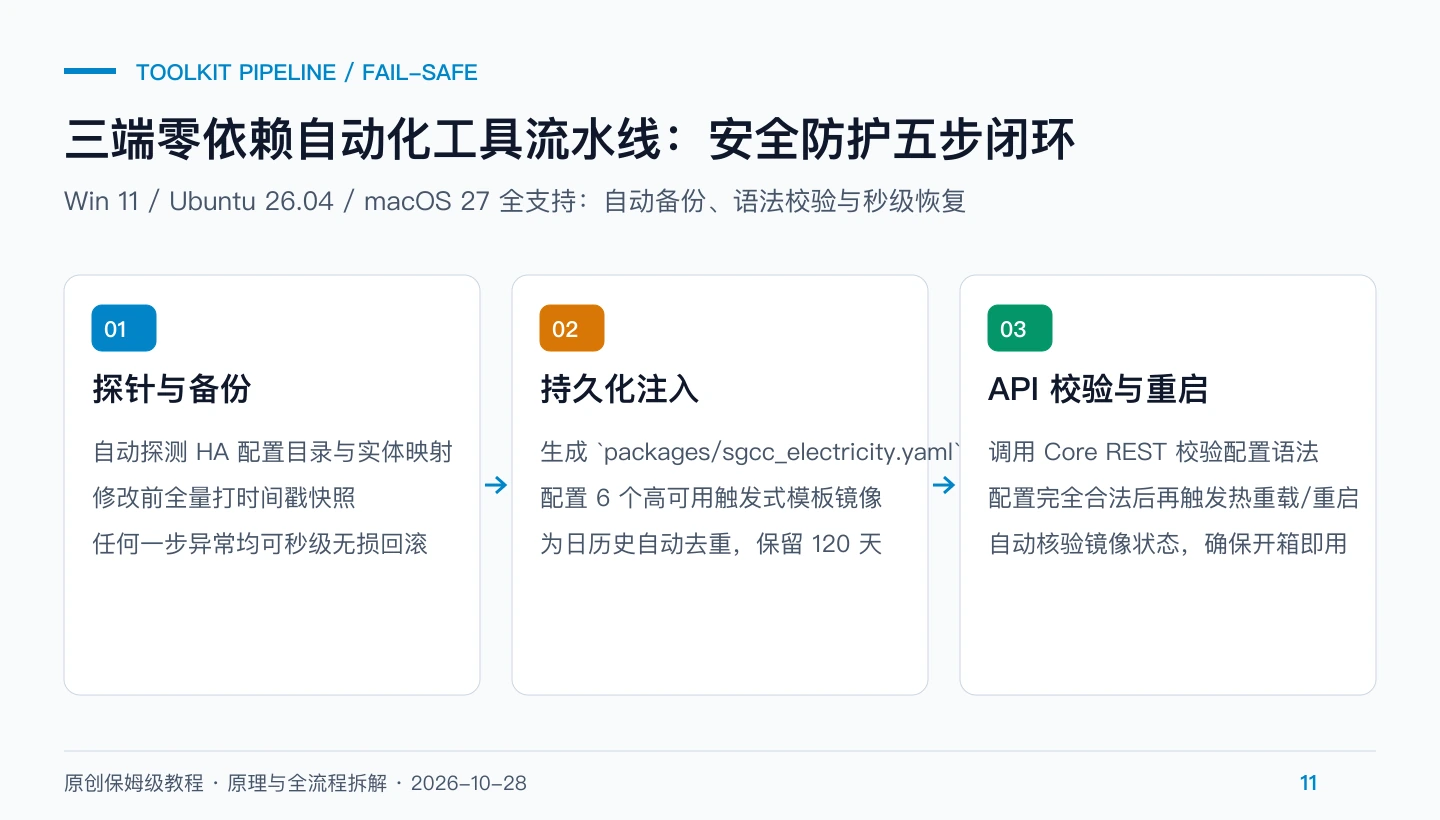
Task: Click the blue "01" step badge
Action: pos(124,328)
